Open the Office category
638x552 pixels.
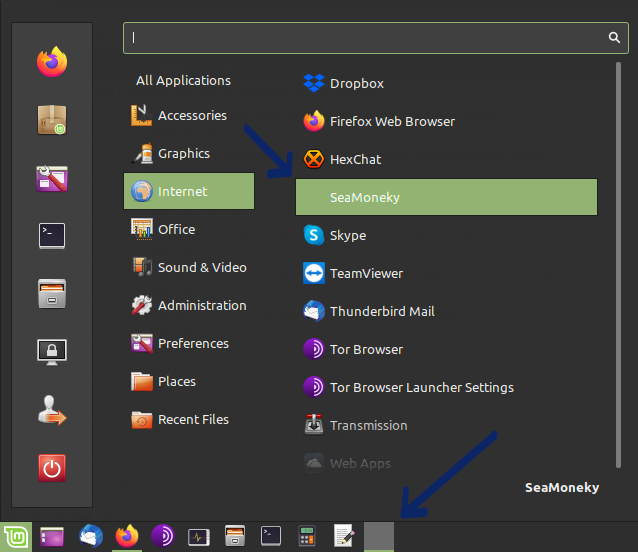point(189,229)
